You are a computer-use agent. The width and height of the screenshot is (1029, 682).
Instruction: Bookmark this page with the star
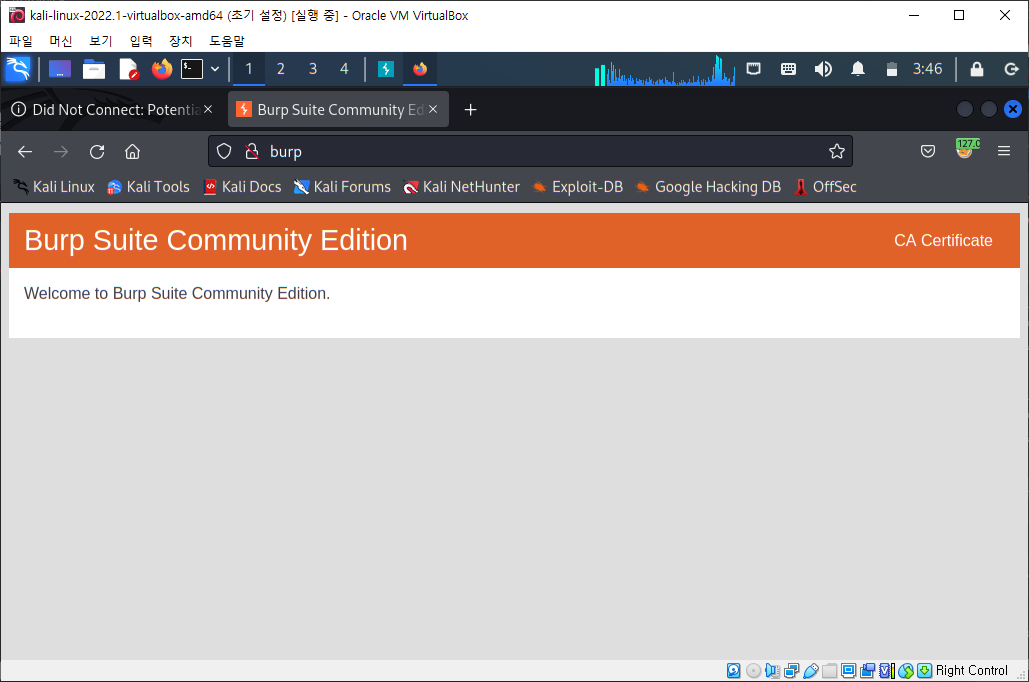836,152
